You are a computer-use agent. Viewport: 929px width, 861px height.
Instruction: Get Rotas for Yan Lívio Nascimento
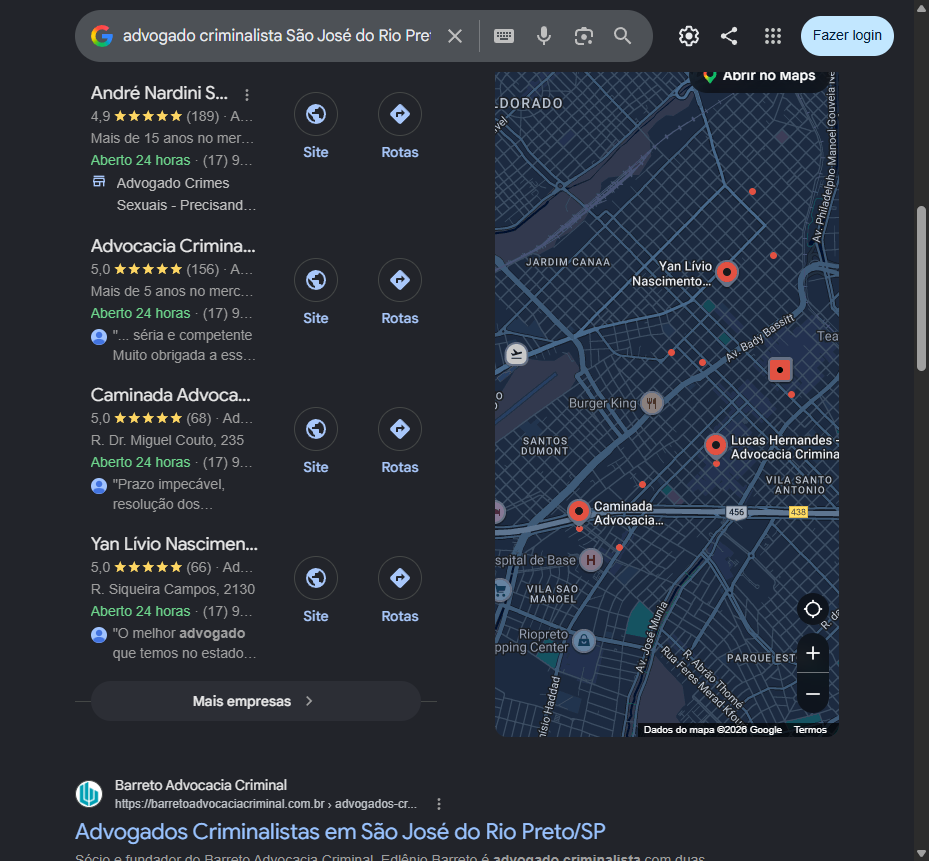(x=400, y=590)
